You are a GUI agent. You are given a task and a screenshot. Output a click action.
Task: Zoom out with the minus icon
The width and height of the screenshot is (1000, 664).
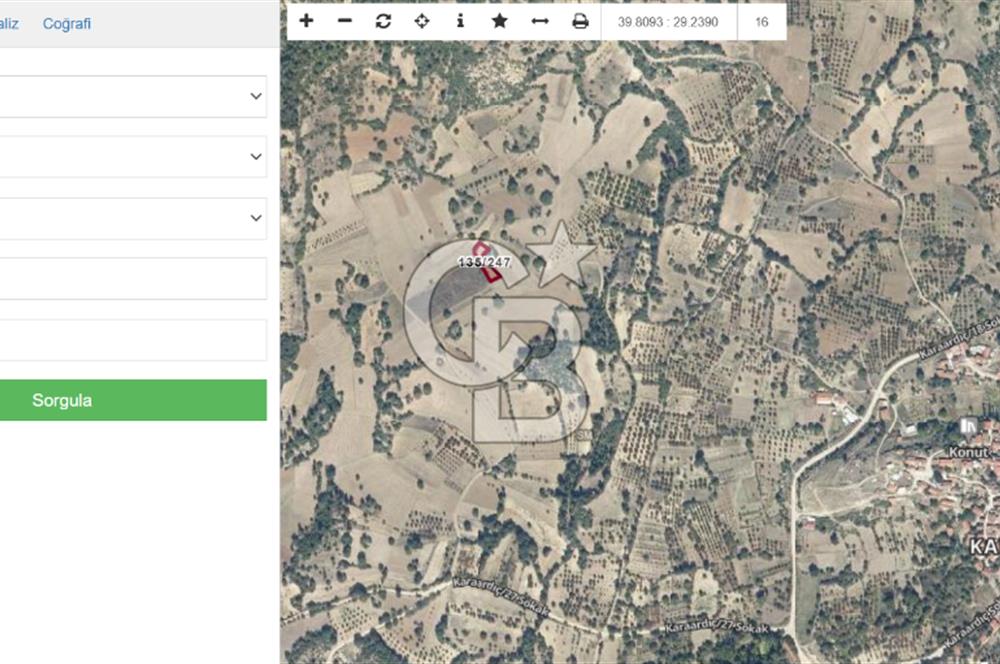(x=344, y=21)
